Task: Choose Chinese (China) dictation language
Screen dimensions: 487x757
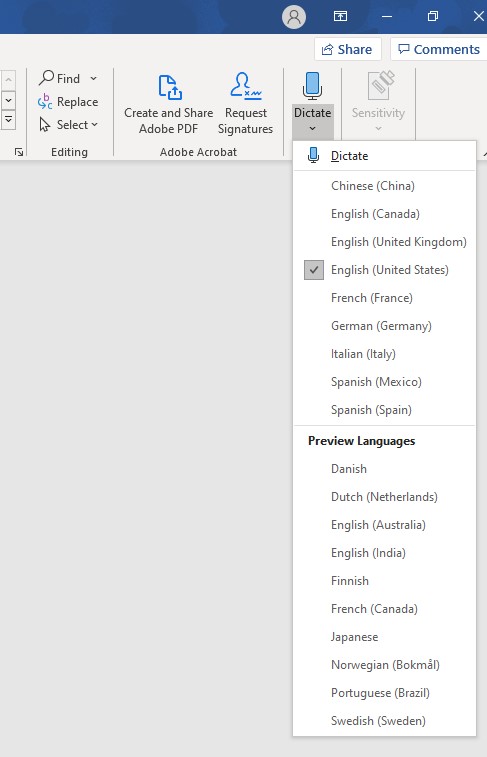Action: tap(384, 186)
